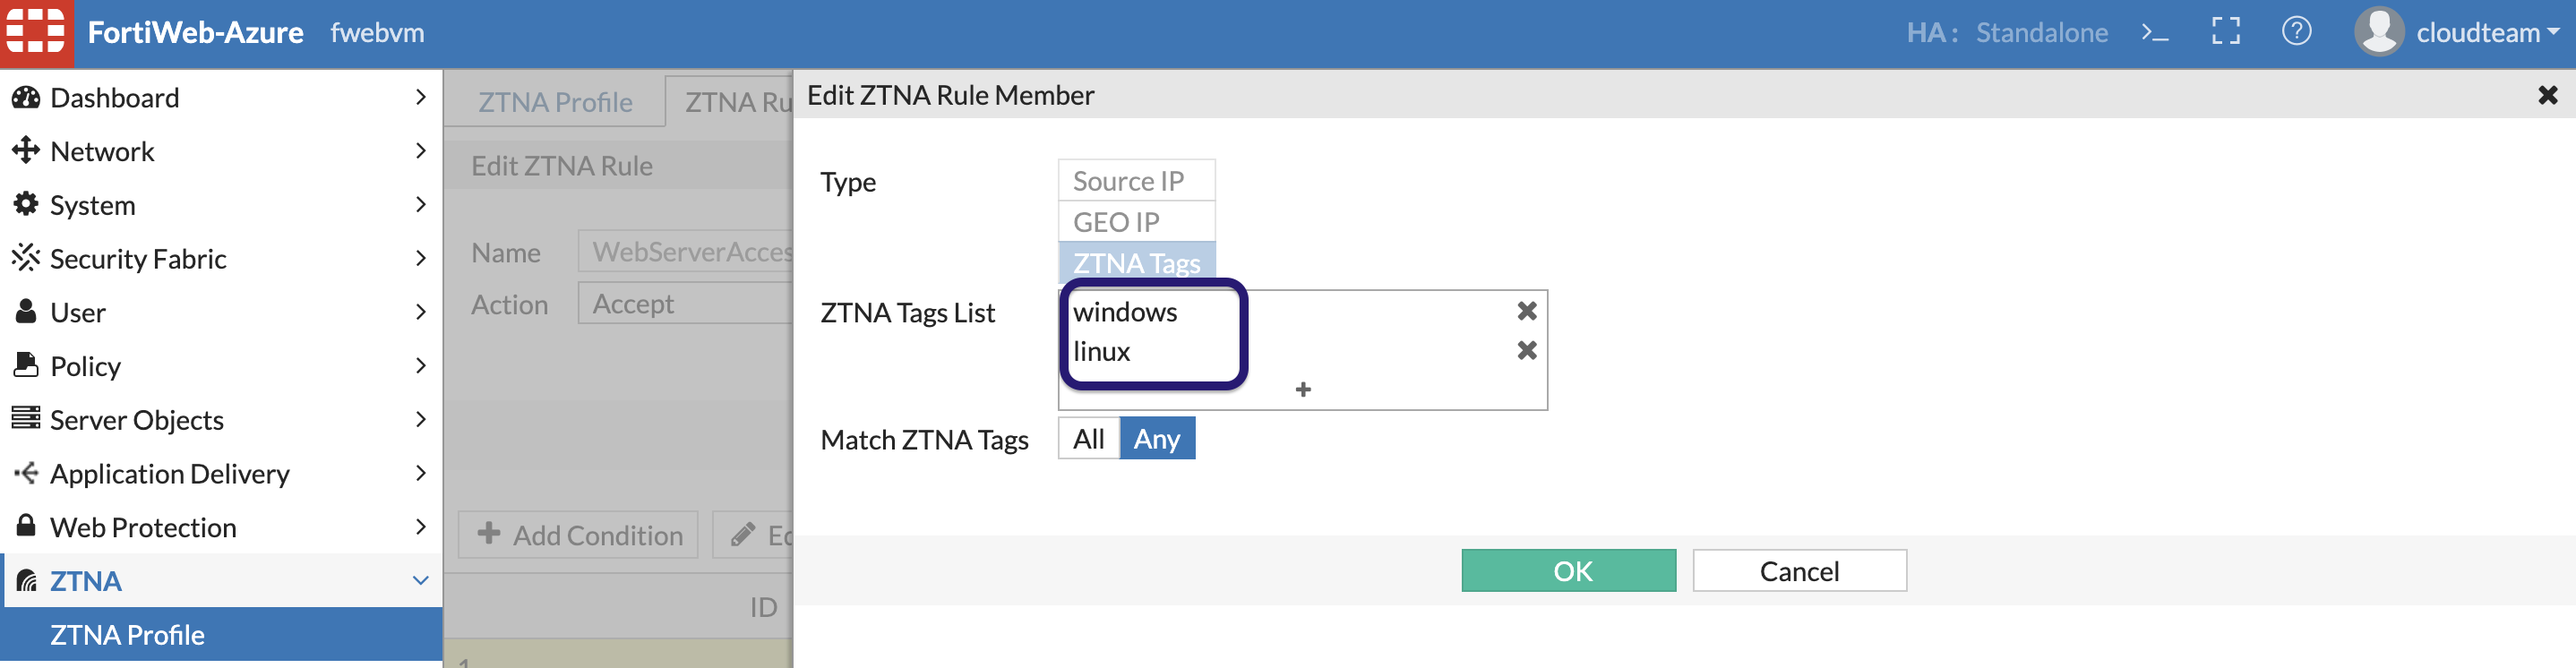This screenshot has height=668, width=2576.
Task: Click the cloudteam user avatar
Action: click(x=2380, y=32)
